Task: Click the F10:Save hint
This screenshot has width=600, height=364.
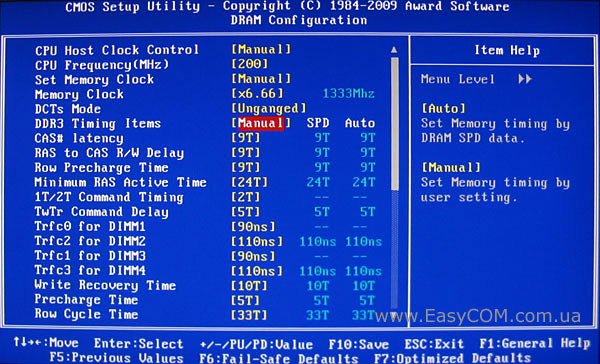Action: tap(359, 344)
